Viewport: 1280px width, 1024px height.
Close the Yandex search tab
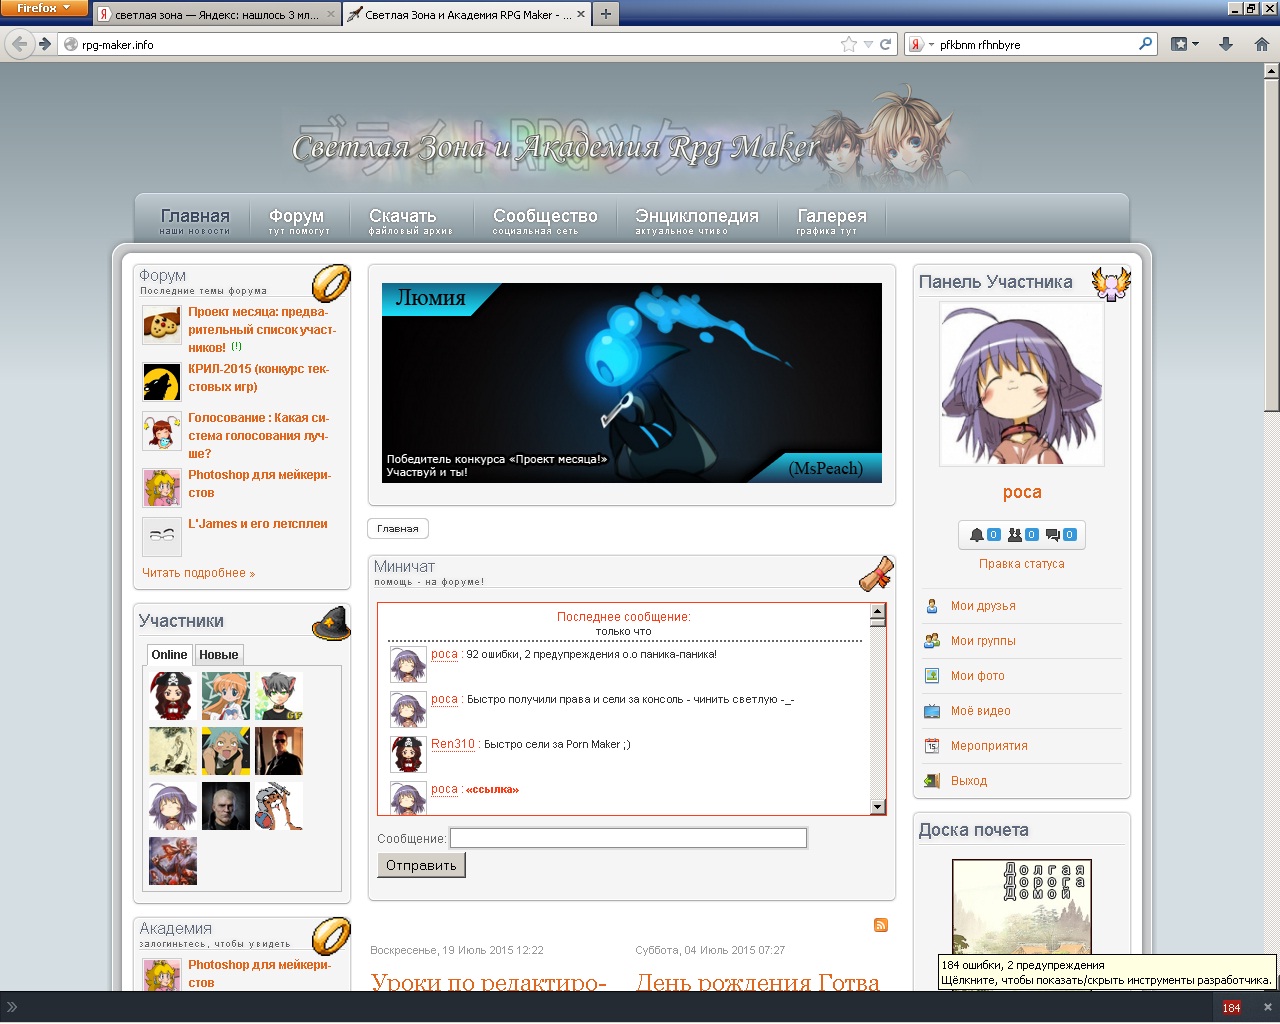click(x=331, y=15)
